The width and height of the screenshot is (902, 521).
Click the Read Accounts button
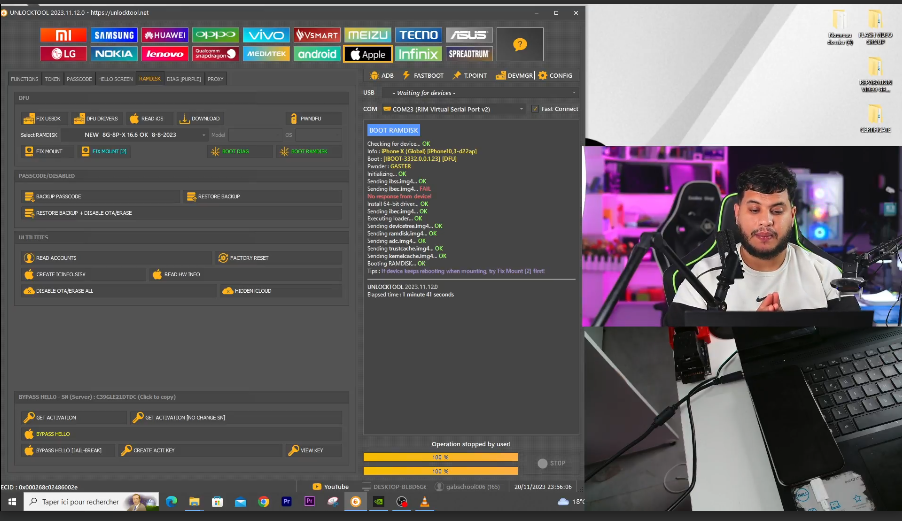click(116, 258)
